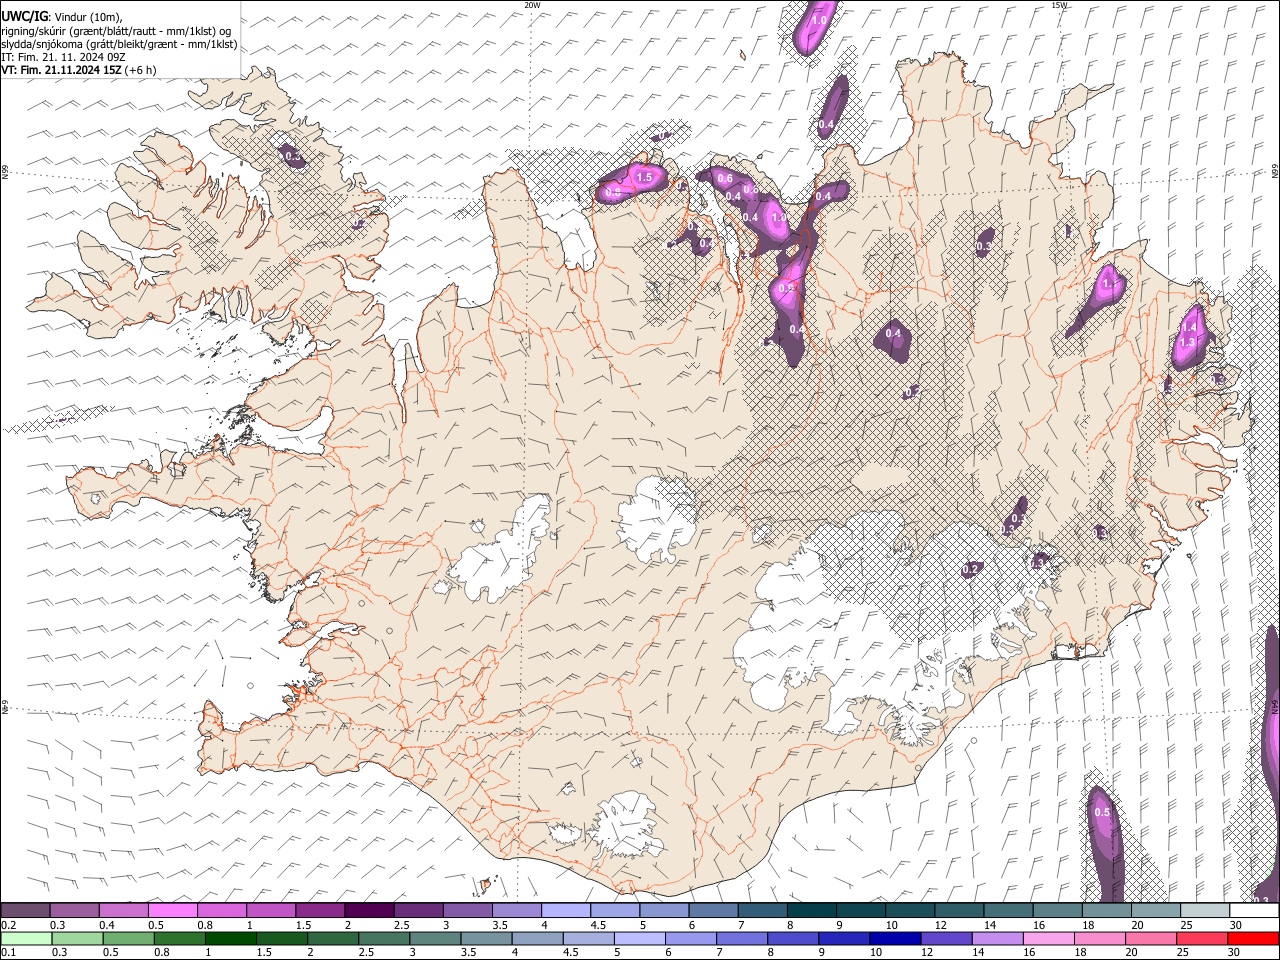Viewport: 1280px width, 960px height.
Task: Select the light blue 4 swatch in upper legend
Action: click(x=566, y=910)
